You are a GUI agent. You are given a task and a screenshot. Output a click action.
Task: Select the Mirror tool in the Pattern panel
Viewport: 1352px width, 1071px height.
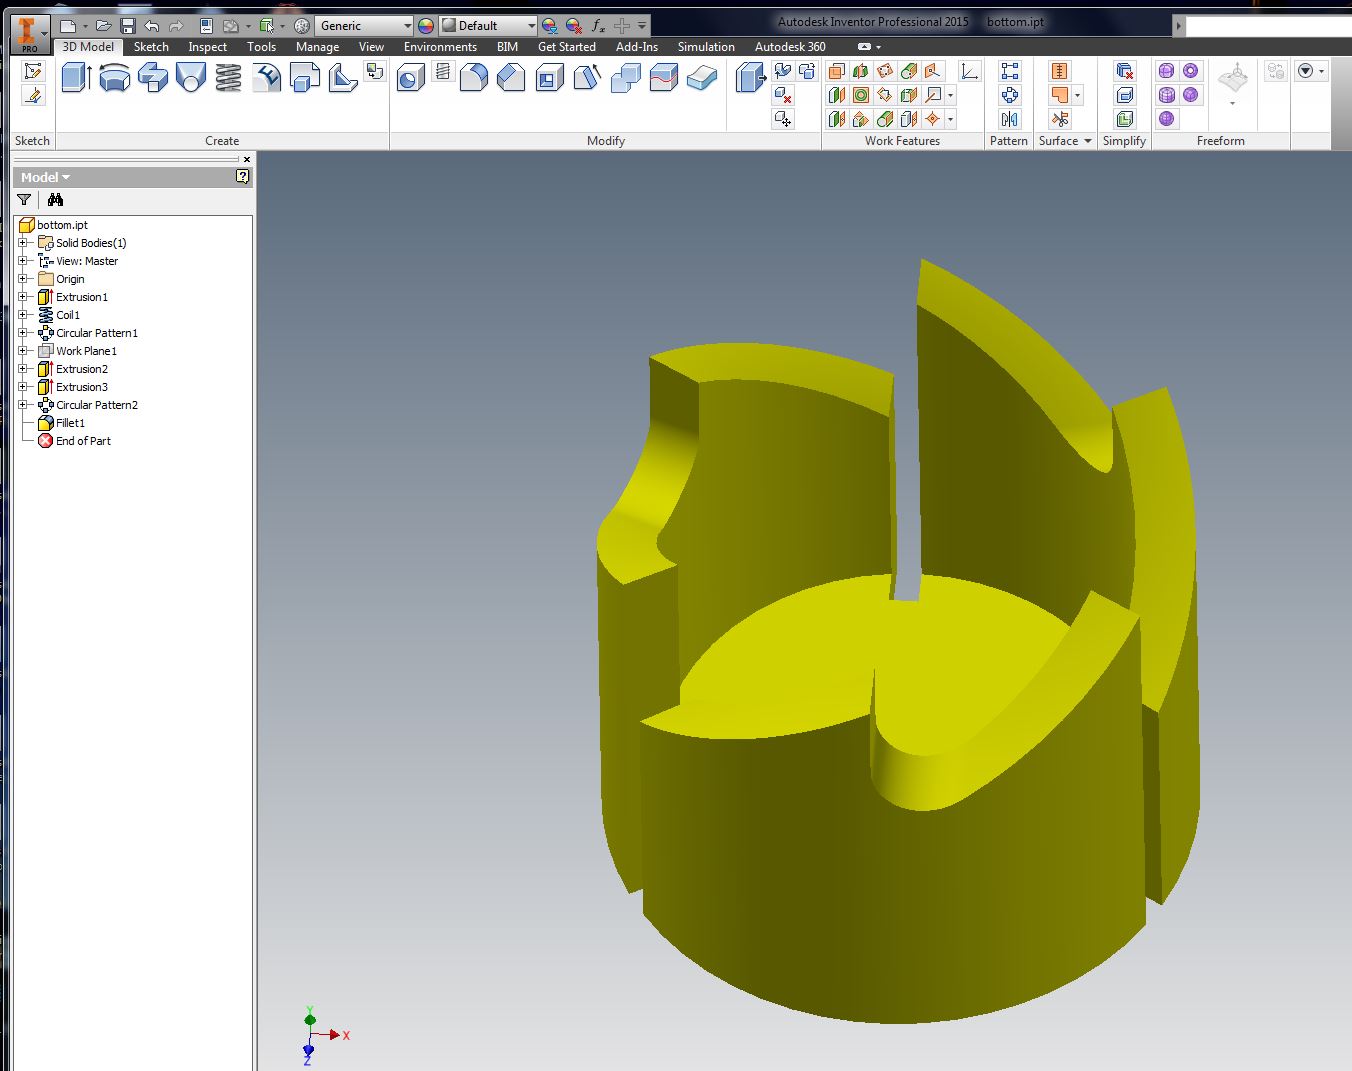pyautogui.click(x=1009, y=120)
